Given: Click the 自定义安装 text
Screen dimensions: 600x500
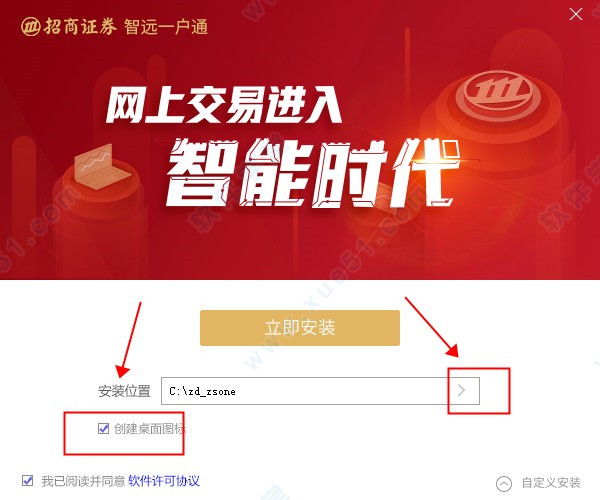Looking at the screenshot, I should point(551,483).
